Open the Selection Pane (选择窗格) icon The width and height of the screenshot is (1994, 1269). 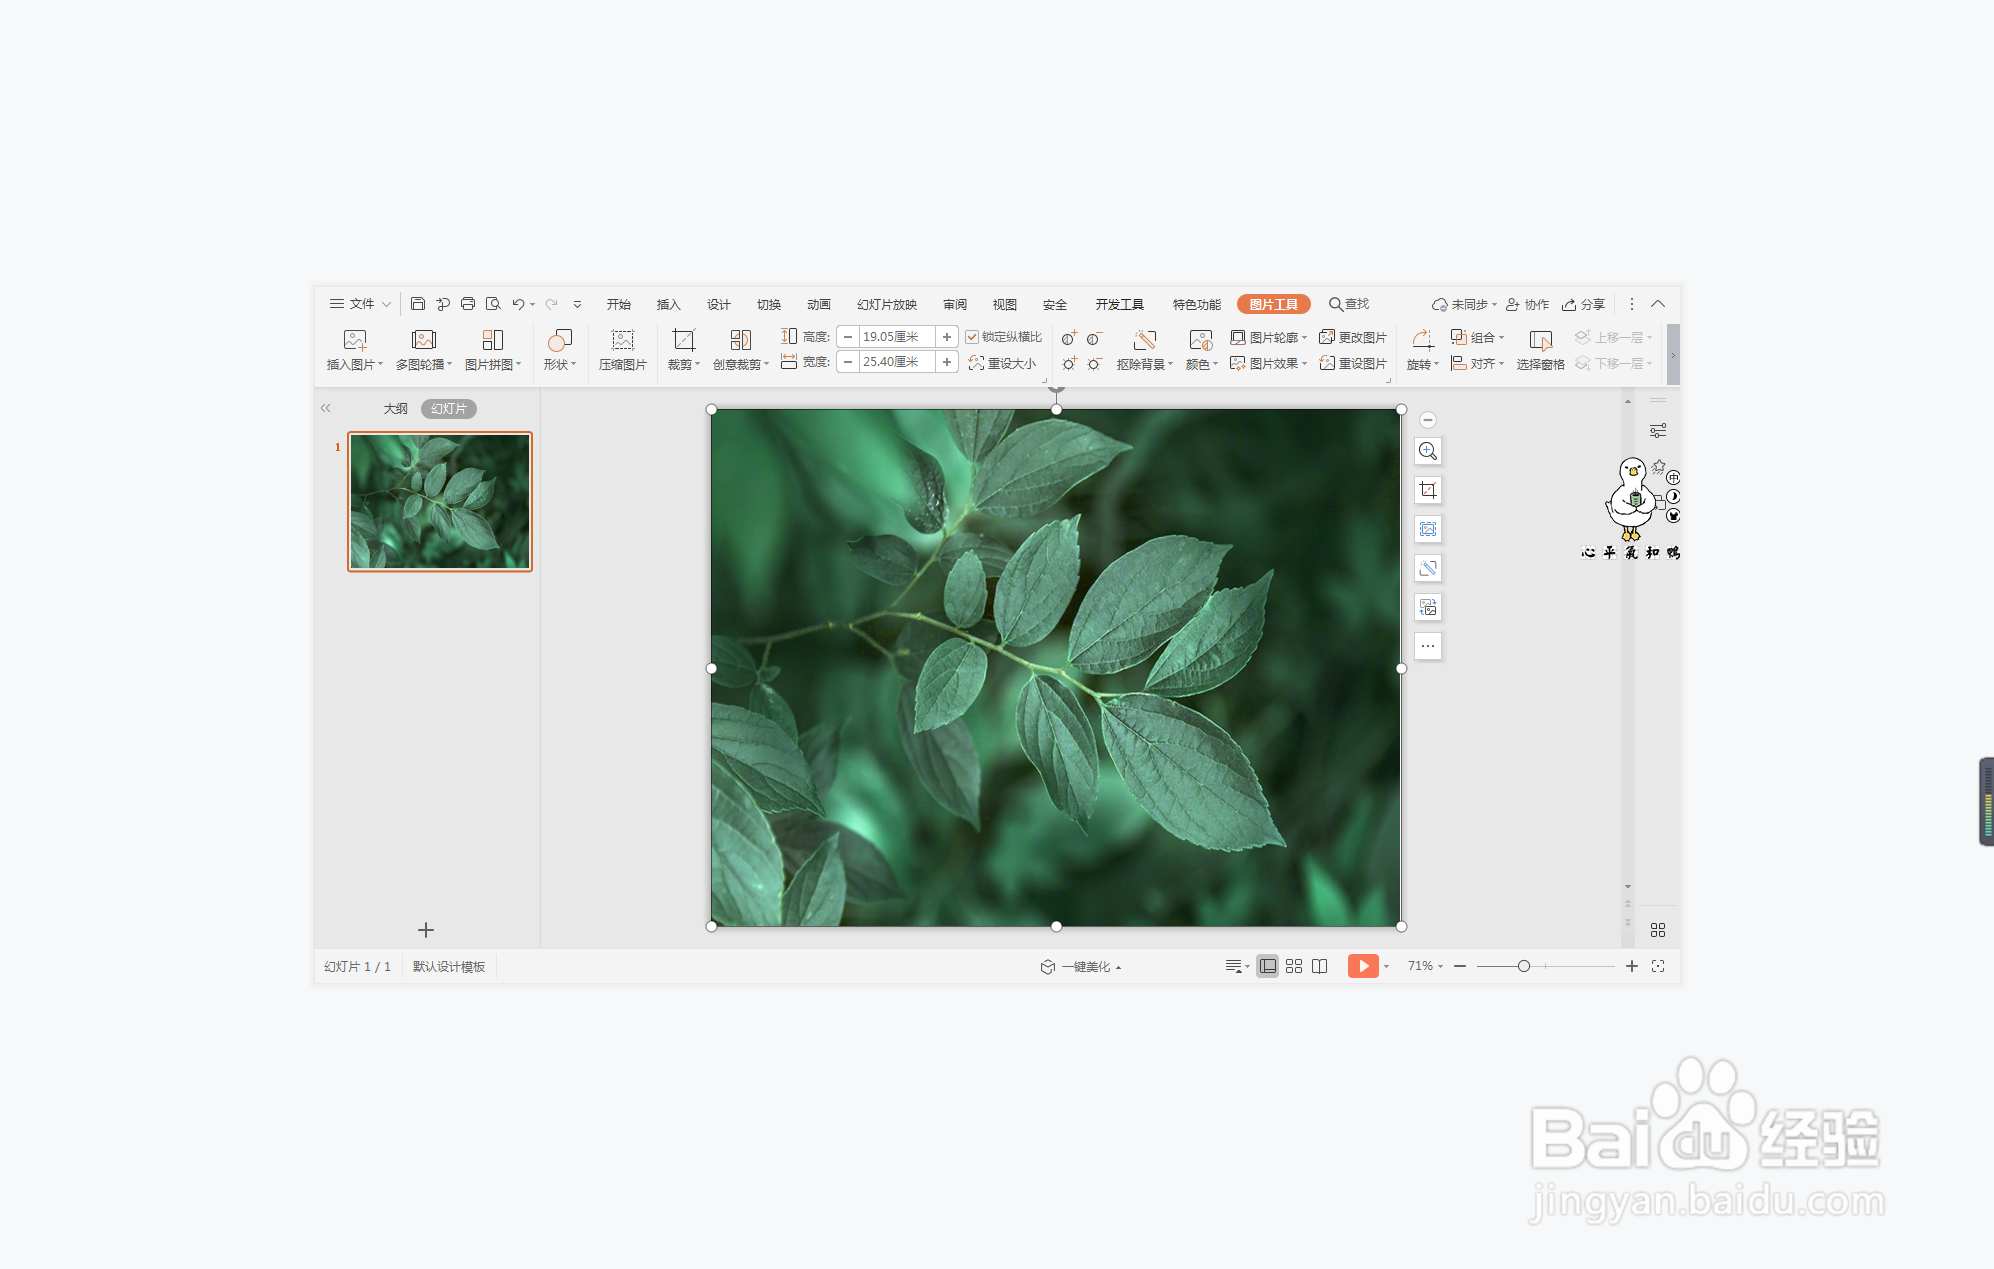(x=1540, y=340)
